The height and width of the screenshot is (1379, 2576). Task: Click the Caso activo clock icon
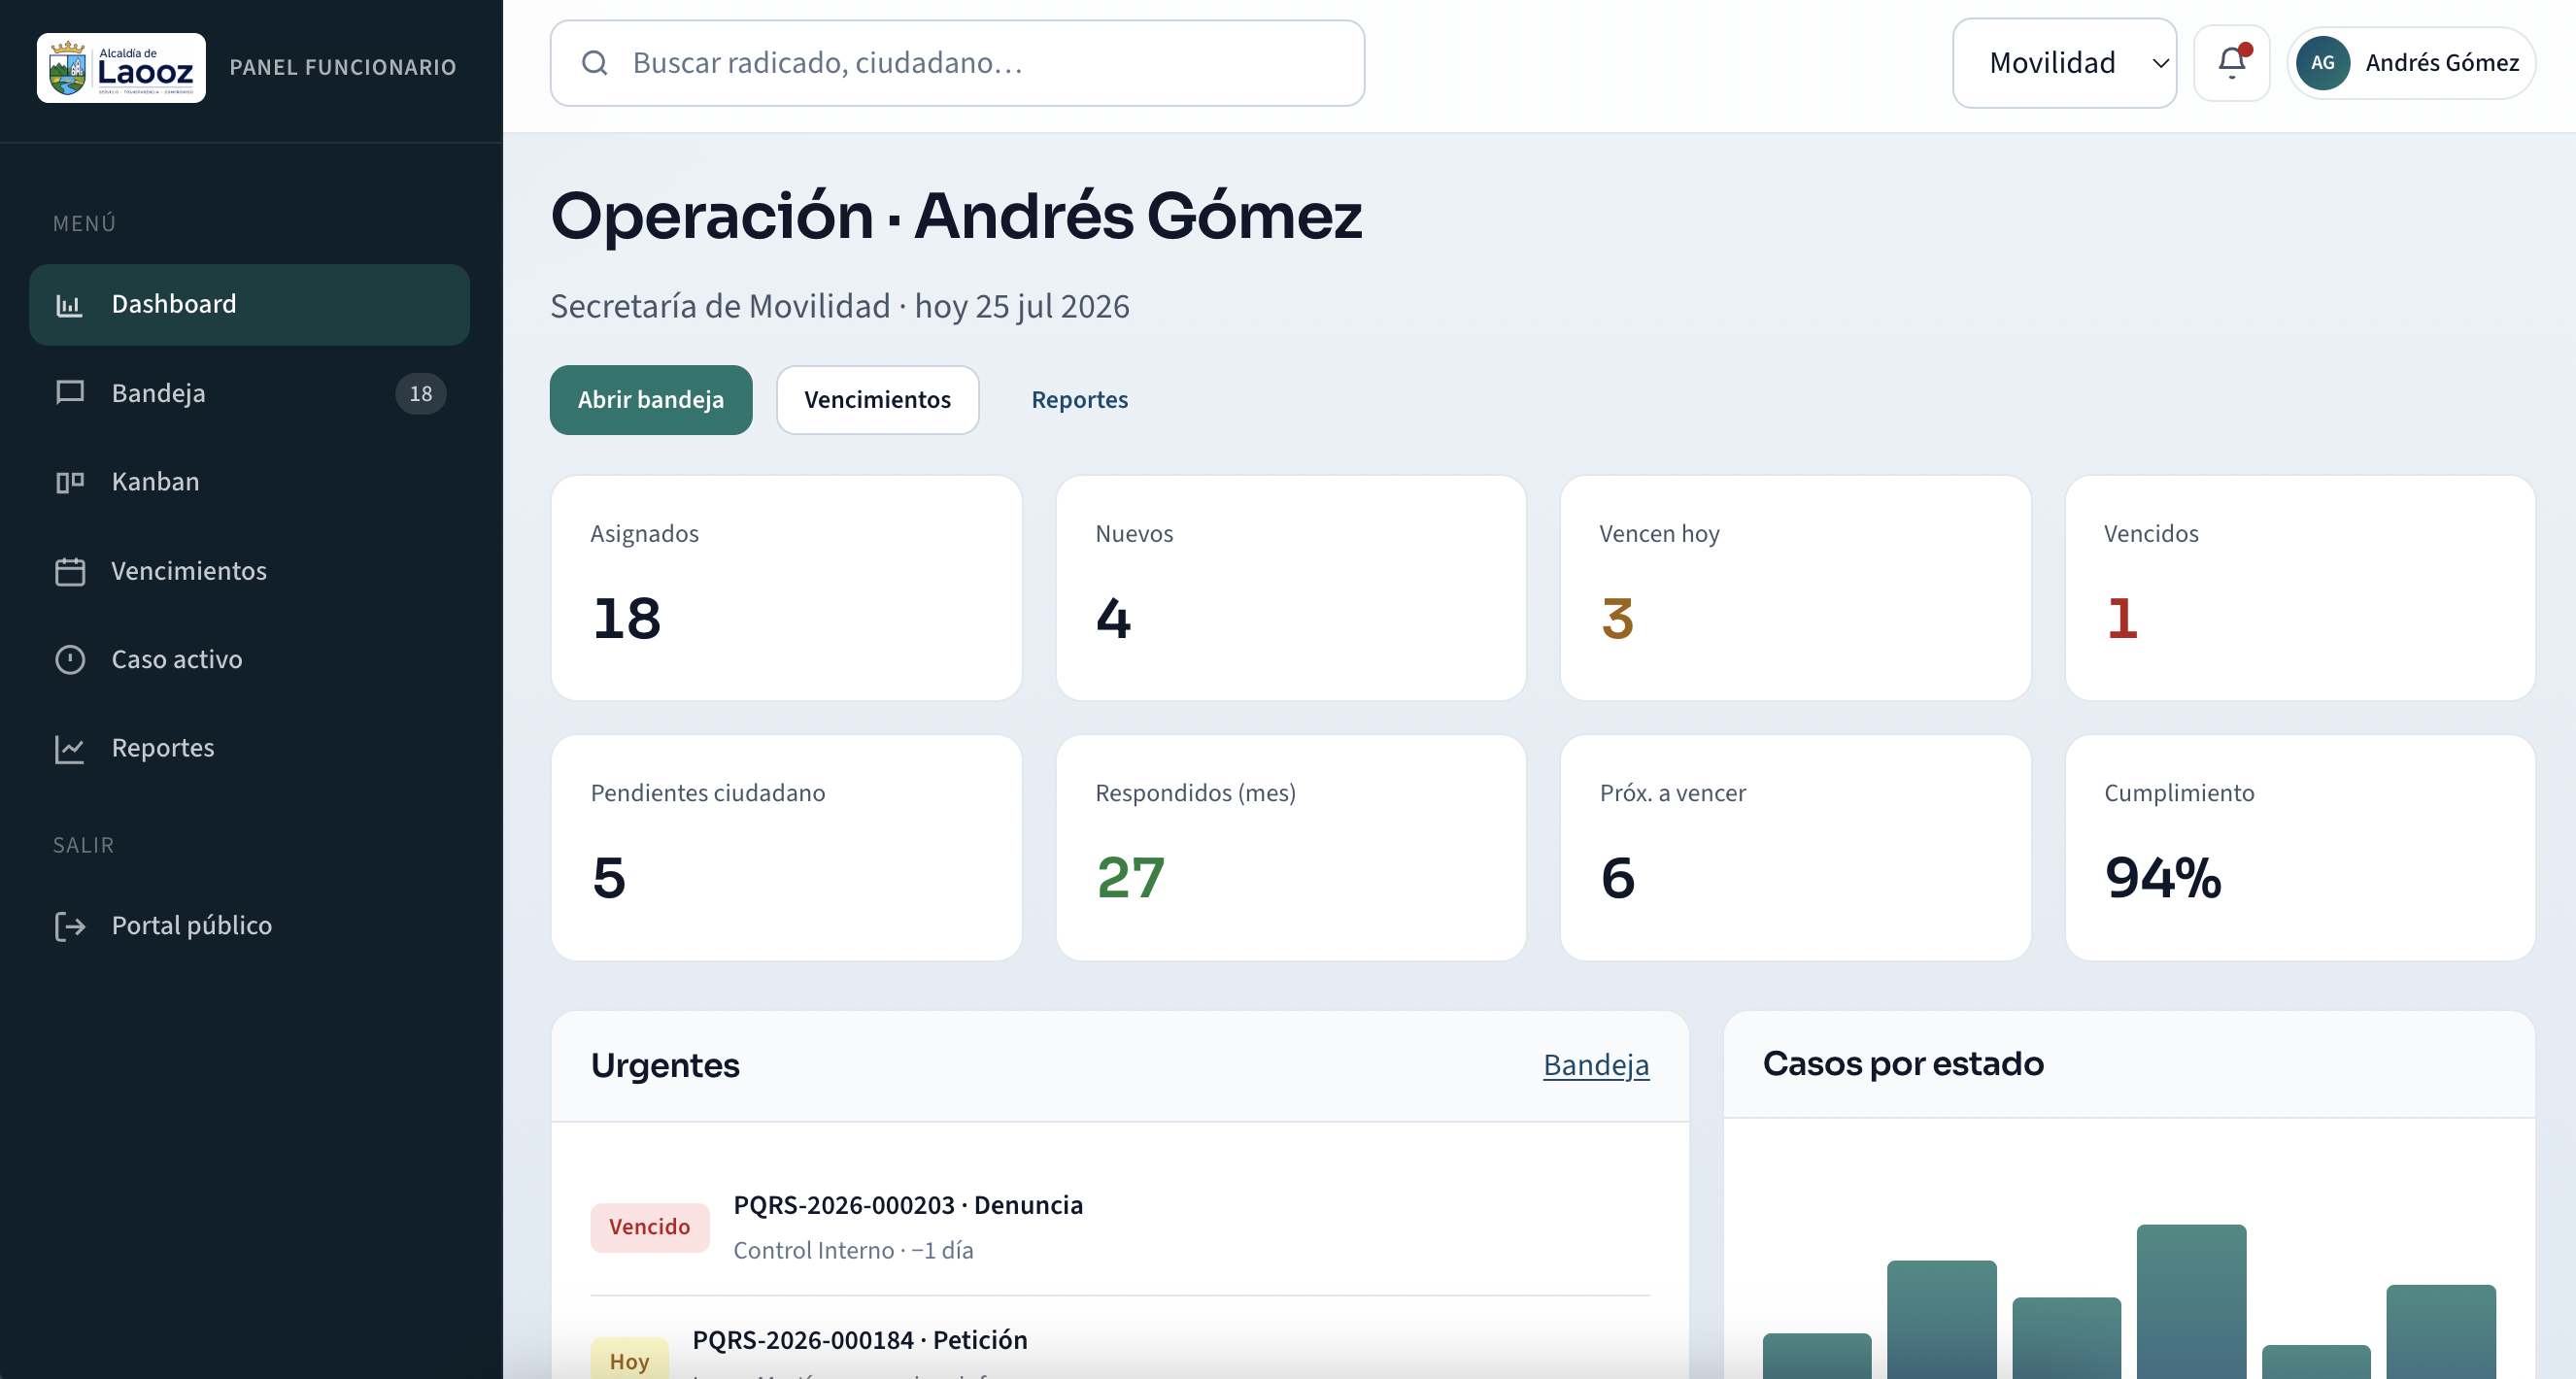point(69,660)
